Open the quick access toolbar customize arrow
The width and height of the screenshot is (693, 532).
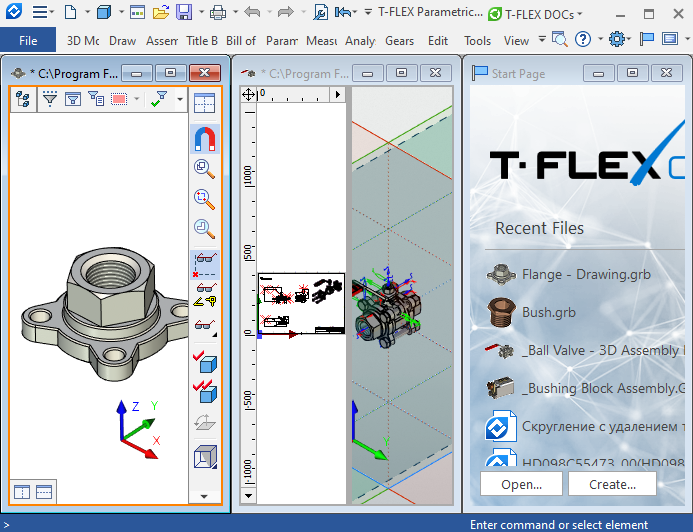[368, 12]
